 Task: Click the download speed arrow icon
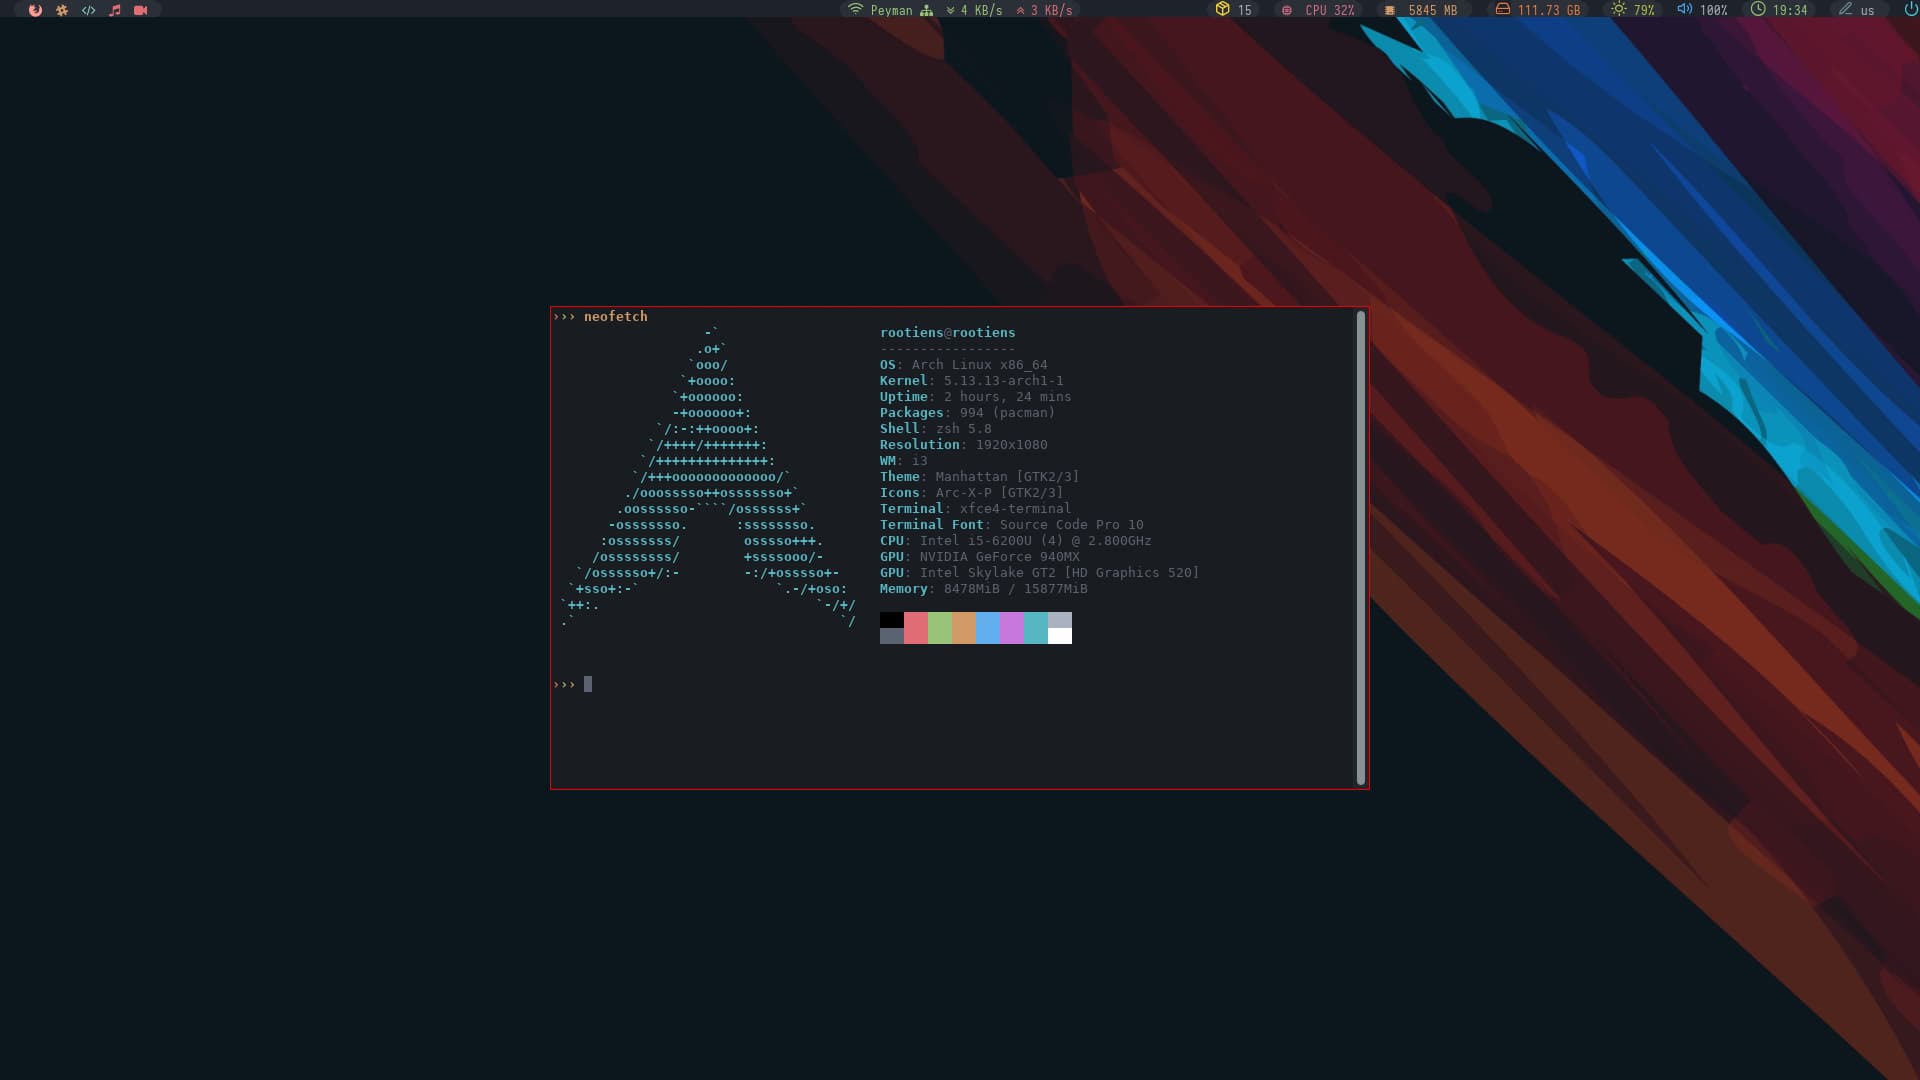coord(951,10)
